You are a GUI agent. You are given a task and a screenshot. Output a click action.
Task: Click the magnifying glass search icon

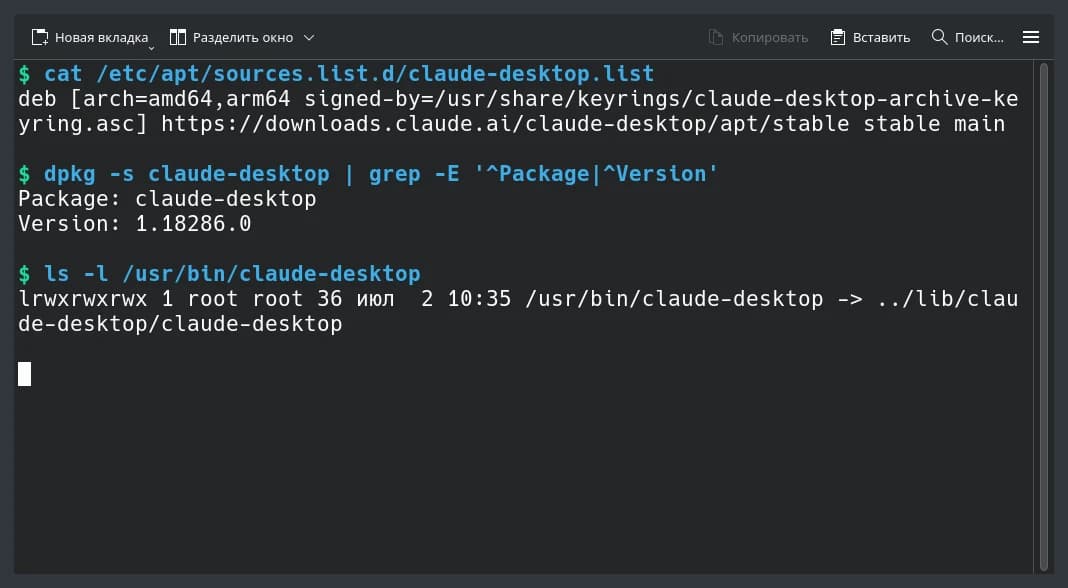tap(939, 37)
